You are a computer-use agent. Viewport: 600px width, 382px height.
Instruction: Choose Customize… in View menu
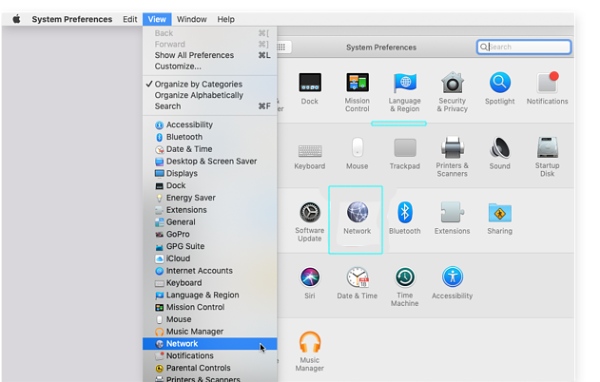click(210, 66)
